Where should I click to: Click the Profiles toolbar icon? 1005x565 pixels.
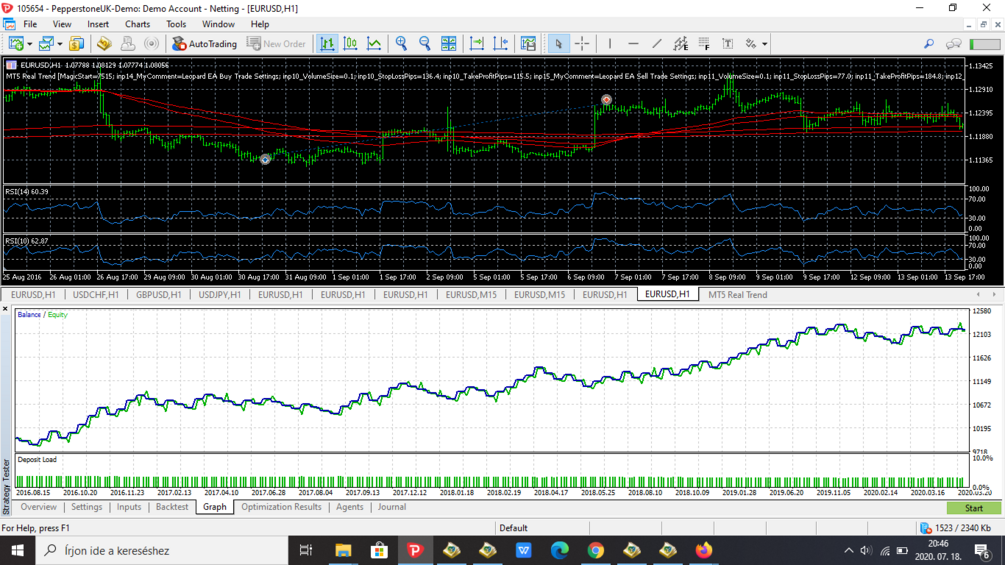coord(46,44)
